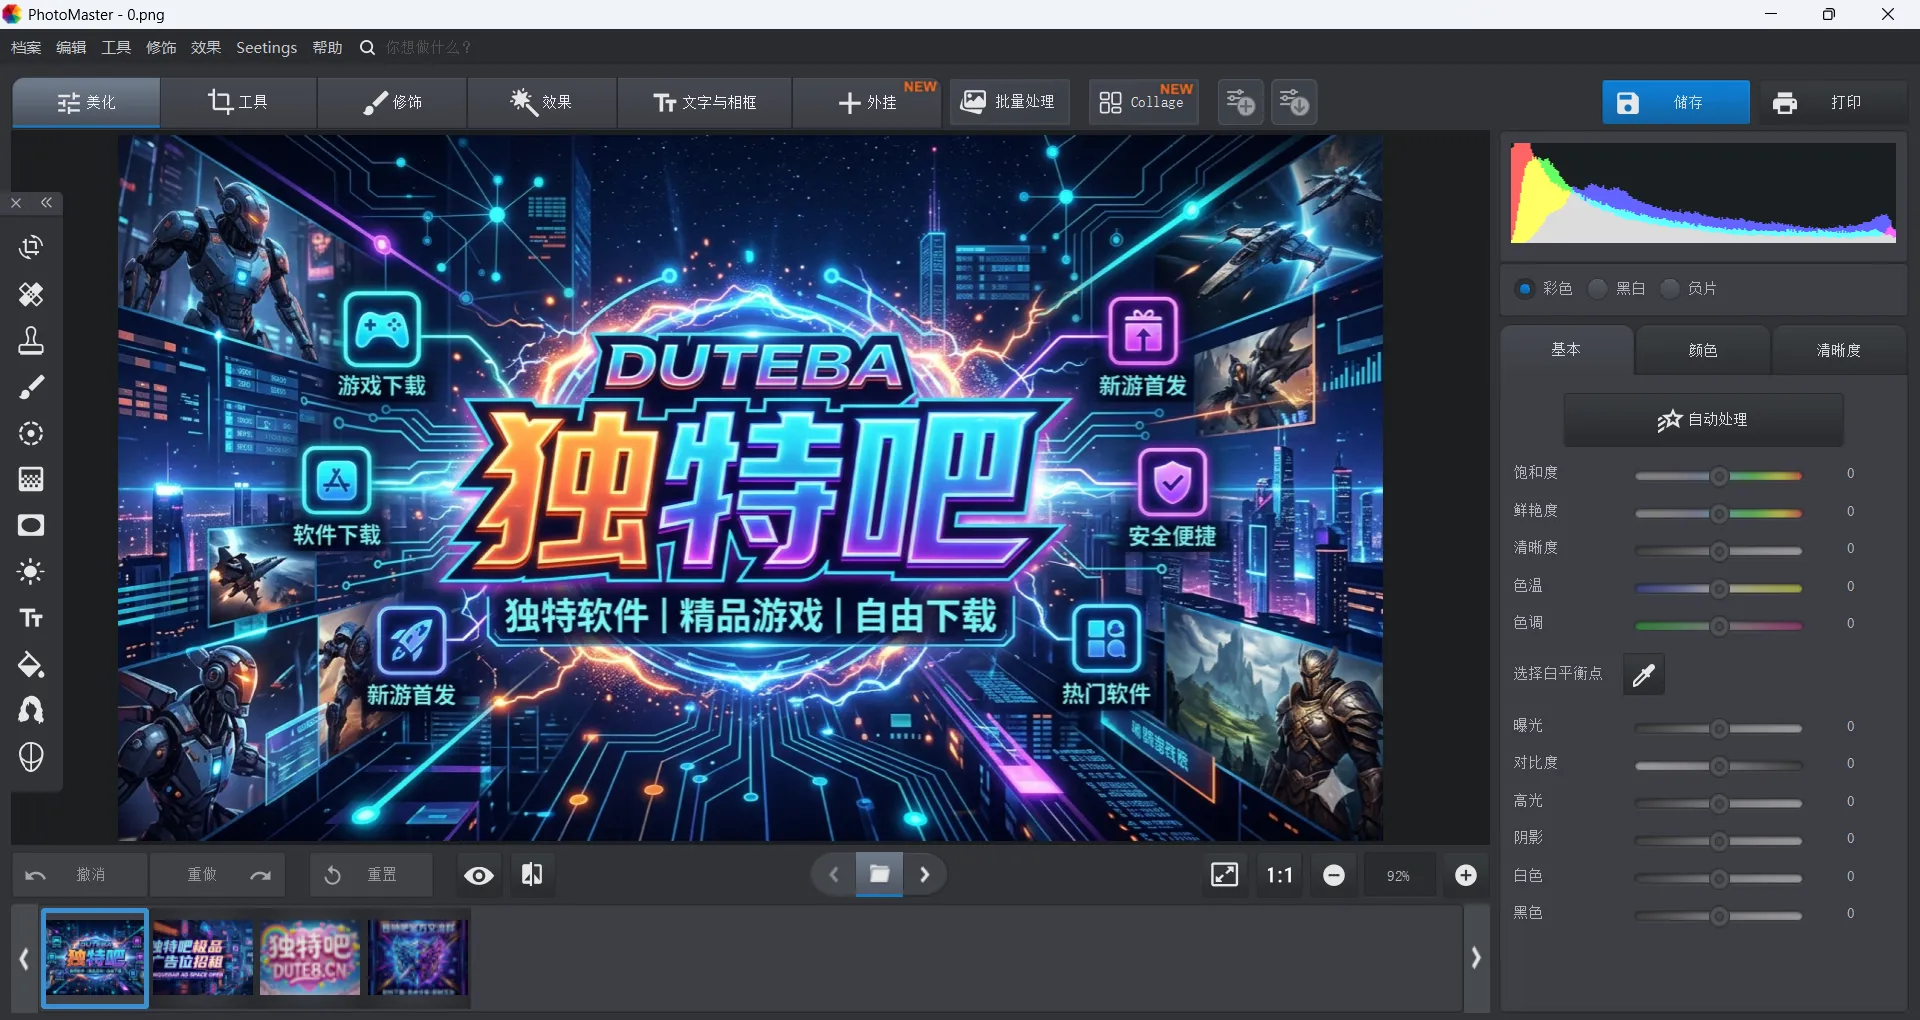Image resolution: width=1920 pixels, height=1020 pixels.
Task: Toggle the preview eye at the bottom bar
Action: 478,874
